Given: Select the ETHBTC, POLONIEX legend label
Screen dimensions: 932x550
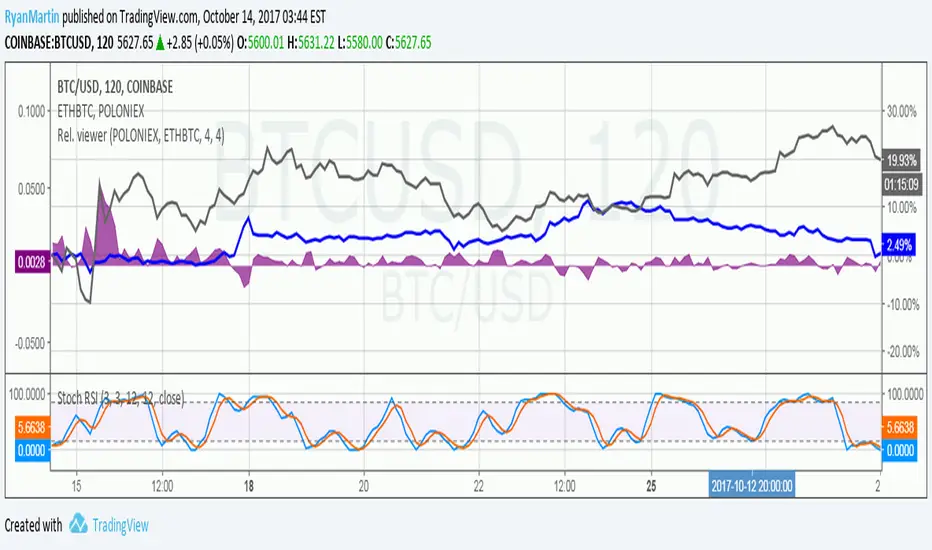Looking at the screenshot, I should point(100,111).
